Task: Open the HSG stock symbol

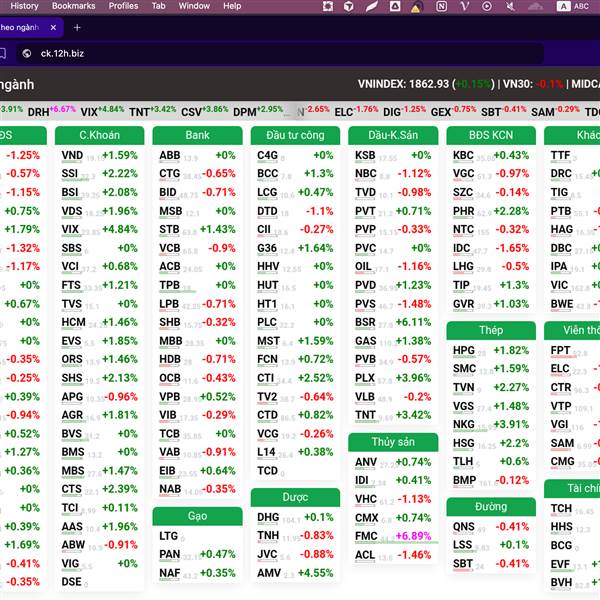Action: pos(463,443)
